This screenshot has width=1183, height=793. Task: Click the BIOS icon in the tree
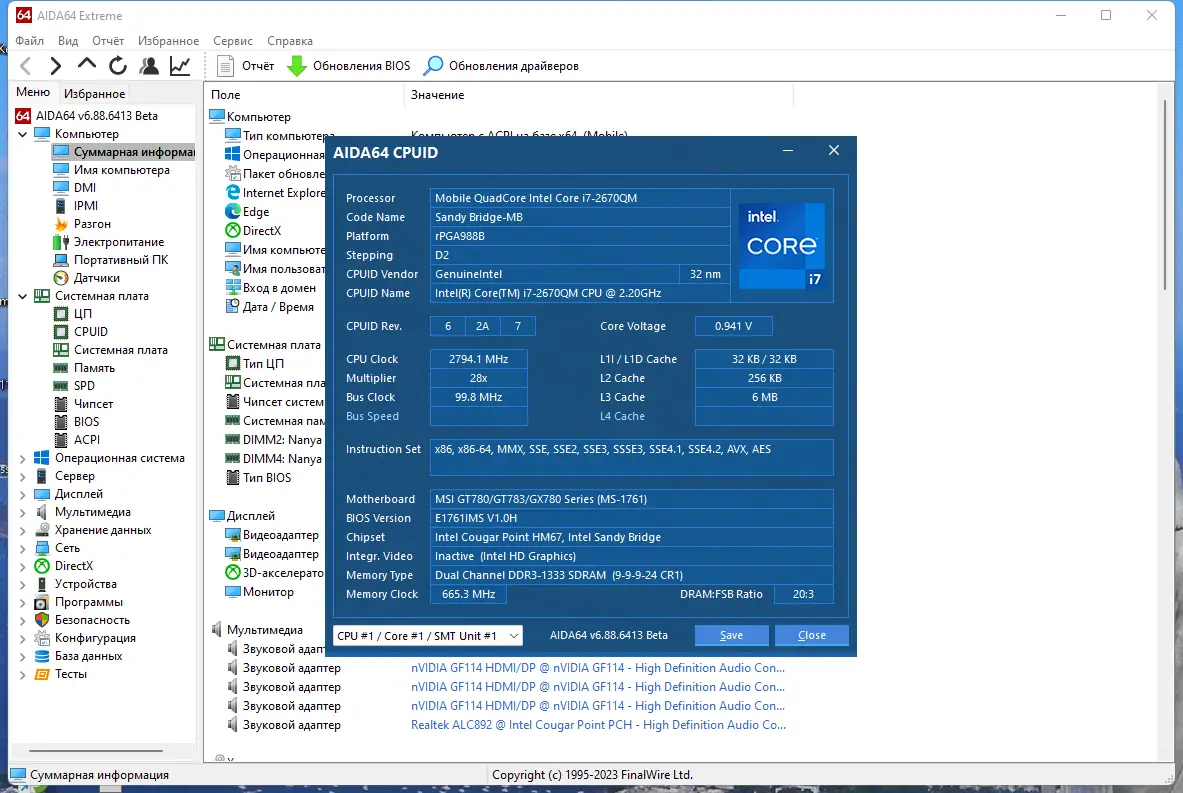tap(61, 423)
